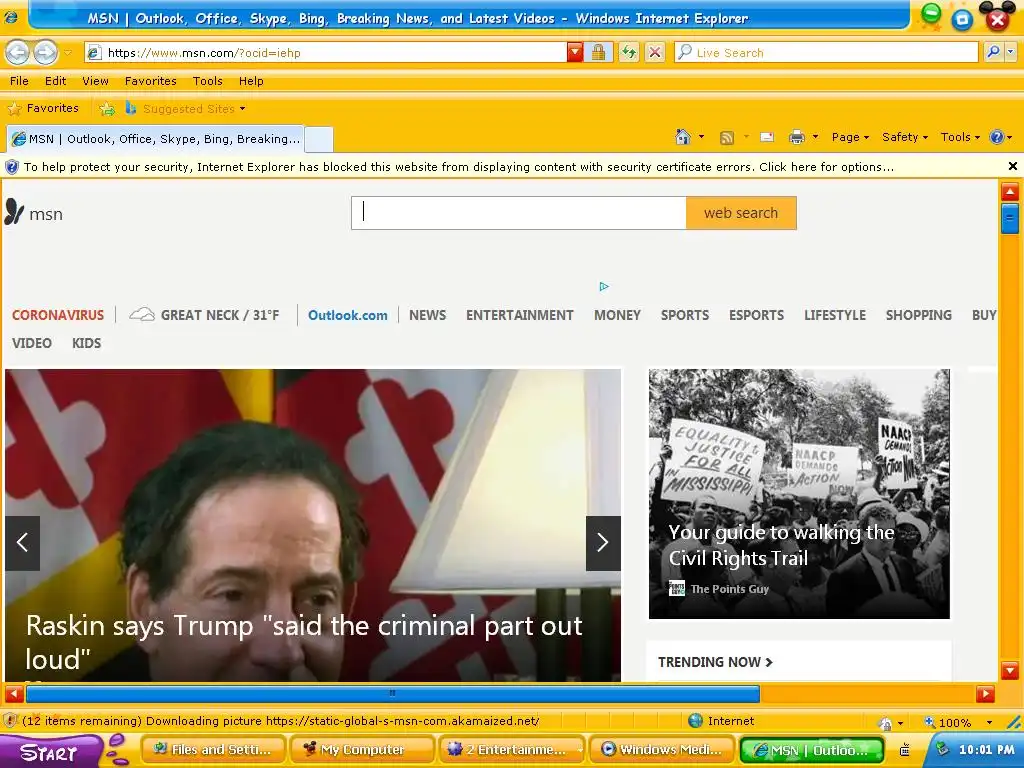
Task: Go to the ENTERTAINMENT section
Action: pos(520,315)
